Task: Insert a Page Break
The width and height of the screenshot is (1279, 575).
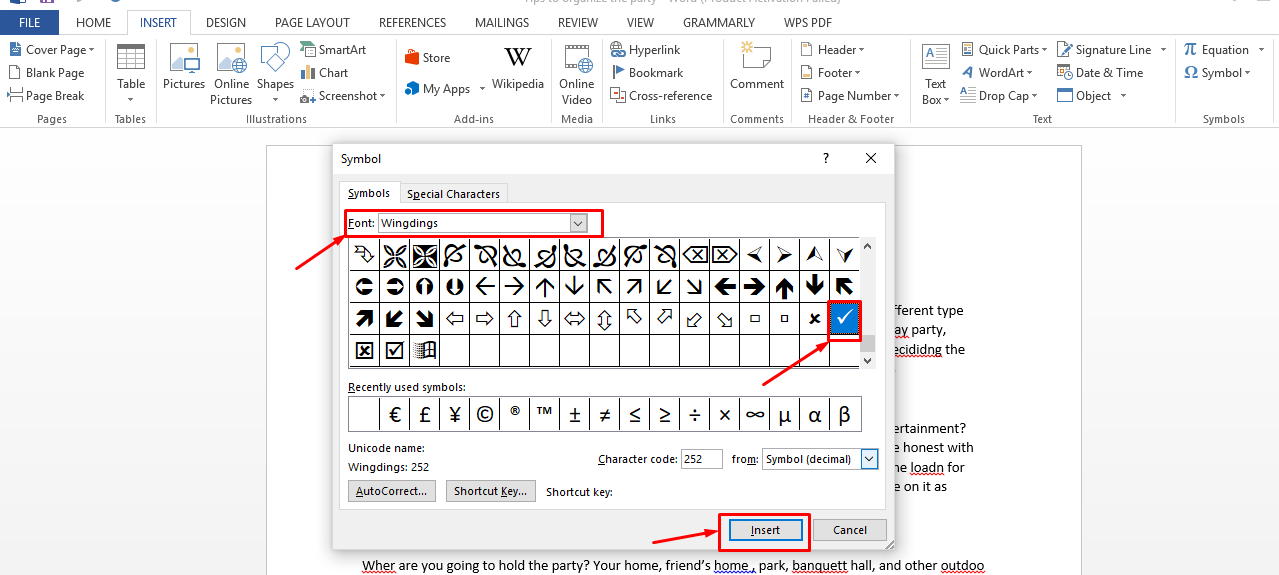Action: [46, 96]
